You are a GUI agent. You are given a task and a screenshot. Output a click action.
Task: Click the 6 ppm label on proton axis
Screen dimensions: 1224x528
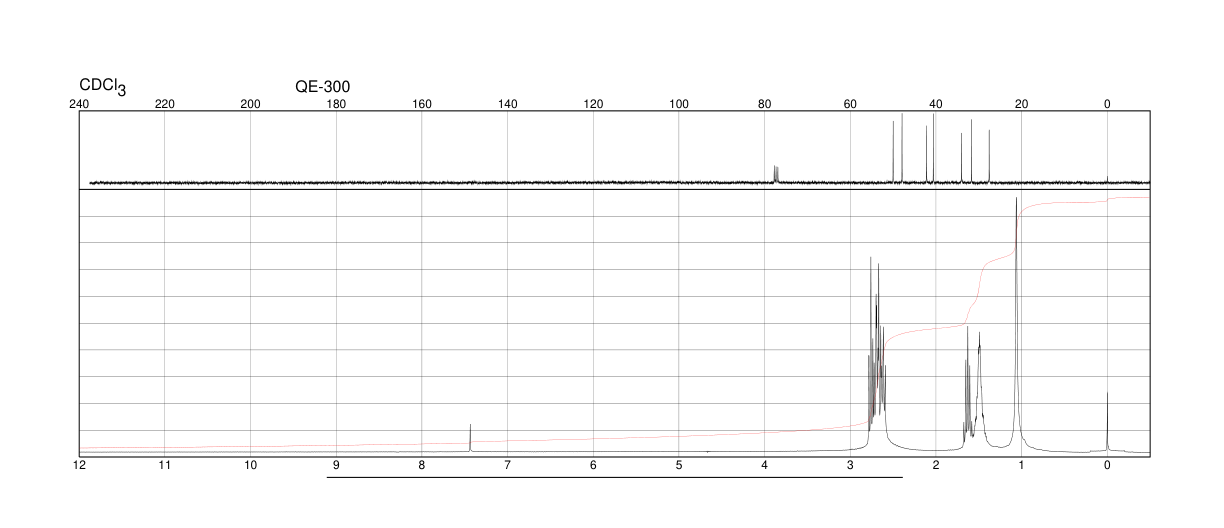tap(593, 465)
